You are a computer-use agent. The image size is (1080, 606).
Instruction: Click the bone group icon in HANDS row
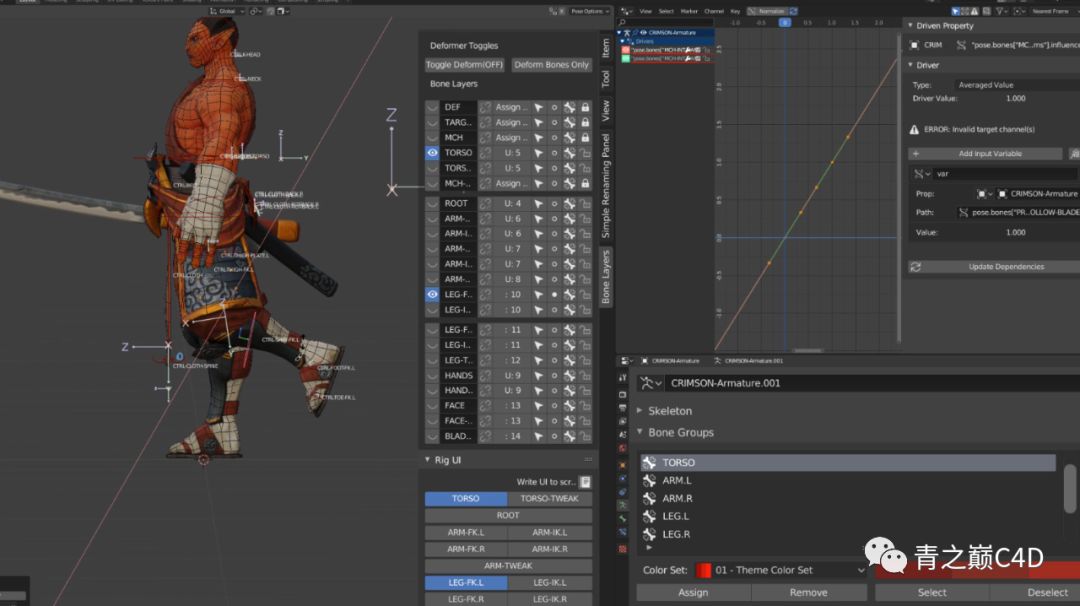[x=570, y=375]
